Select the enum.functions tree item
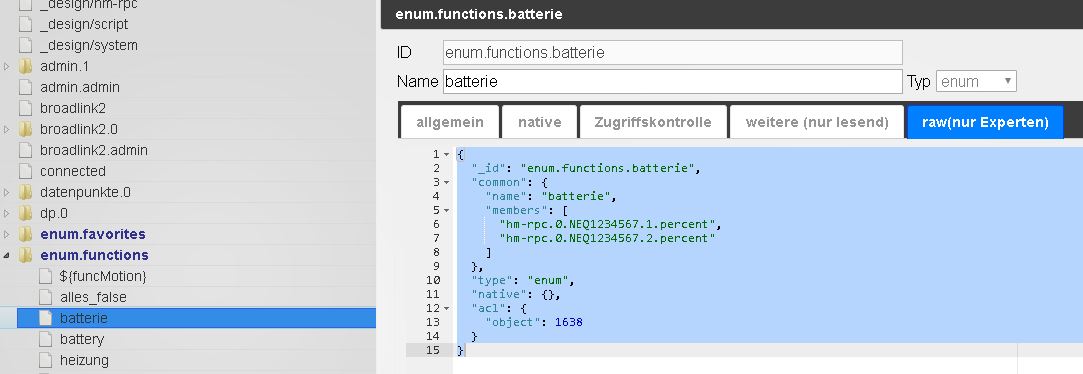The image size is (1083, 374). tap(95, 255)
